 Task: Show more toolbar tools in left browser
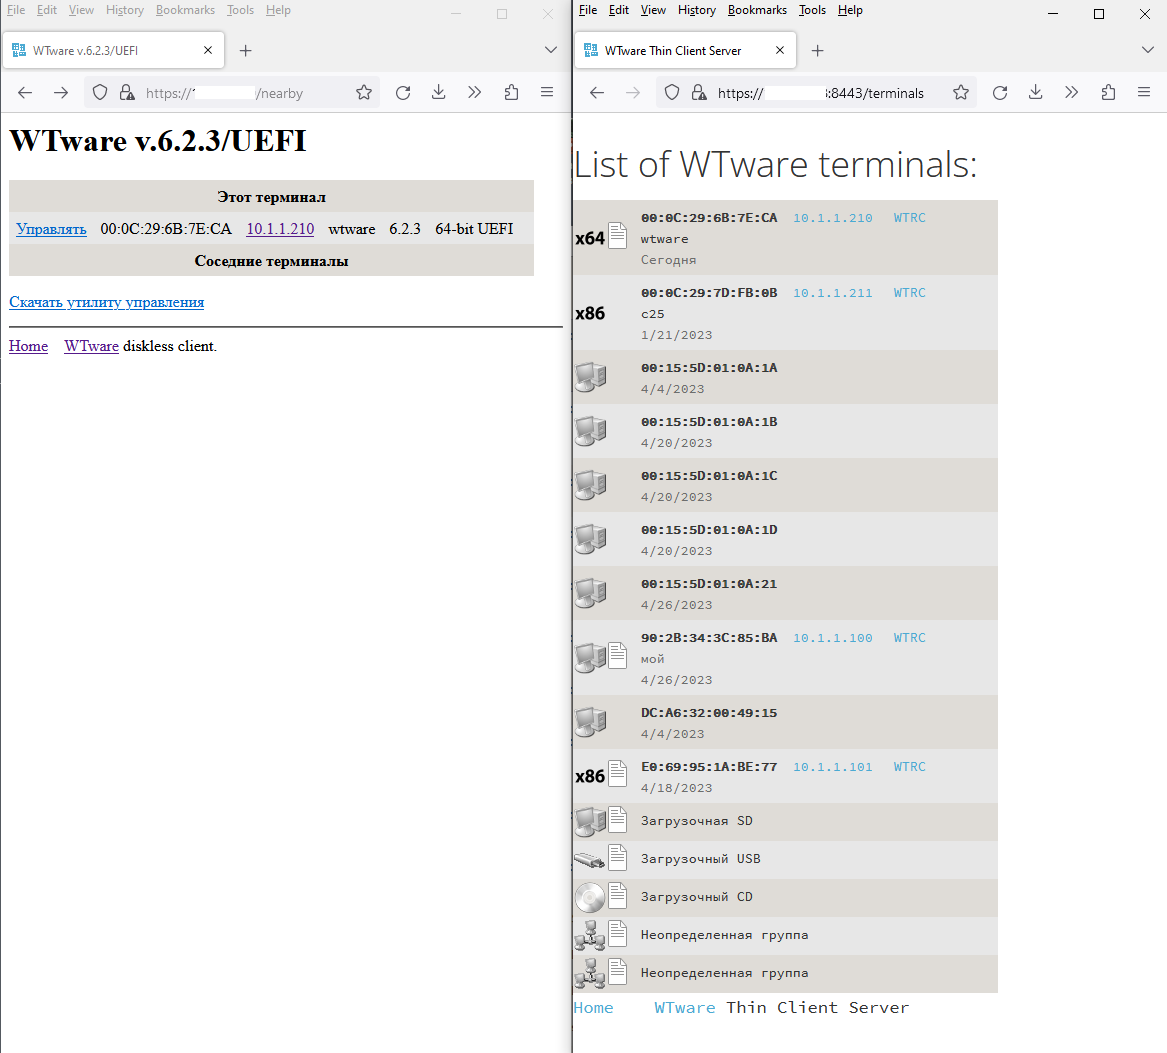[x=475, y=93]
